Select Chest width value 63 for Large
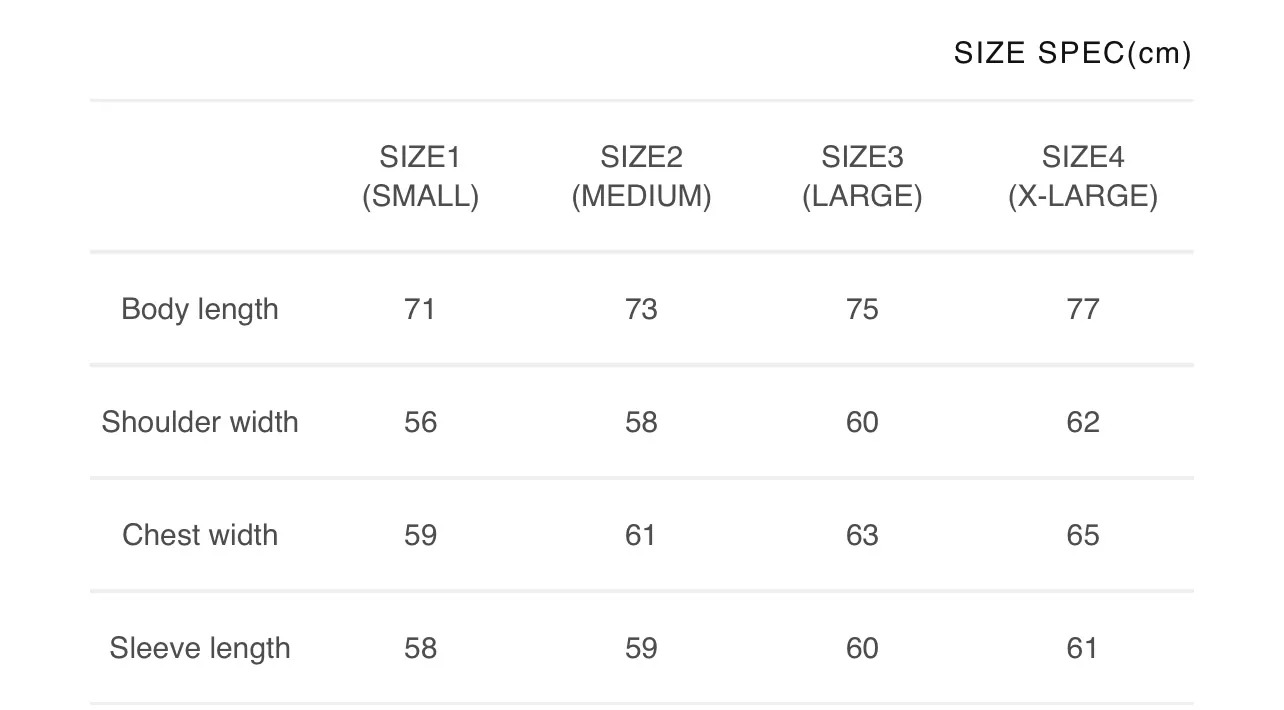1284x710 pixels. (x=862, y=535)
